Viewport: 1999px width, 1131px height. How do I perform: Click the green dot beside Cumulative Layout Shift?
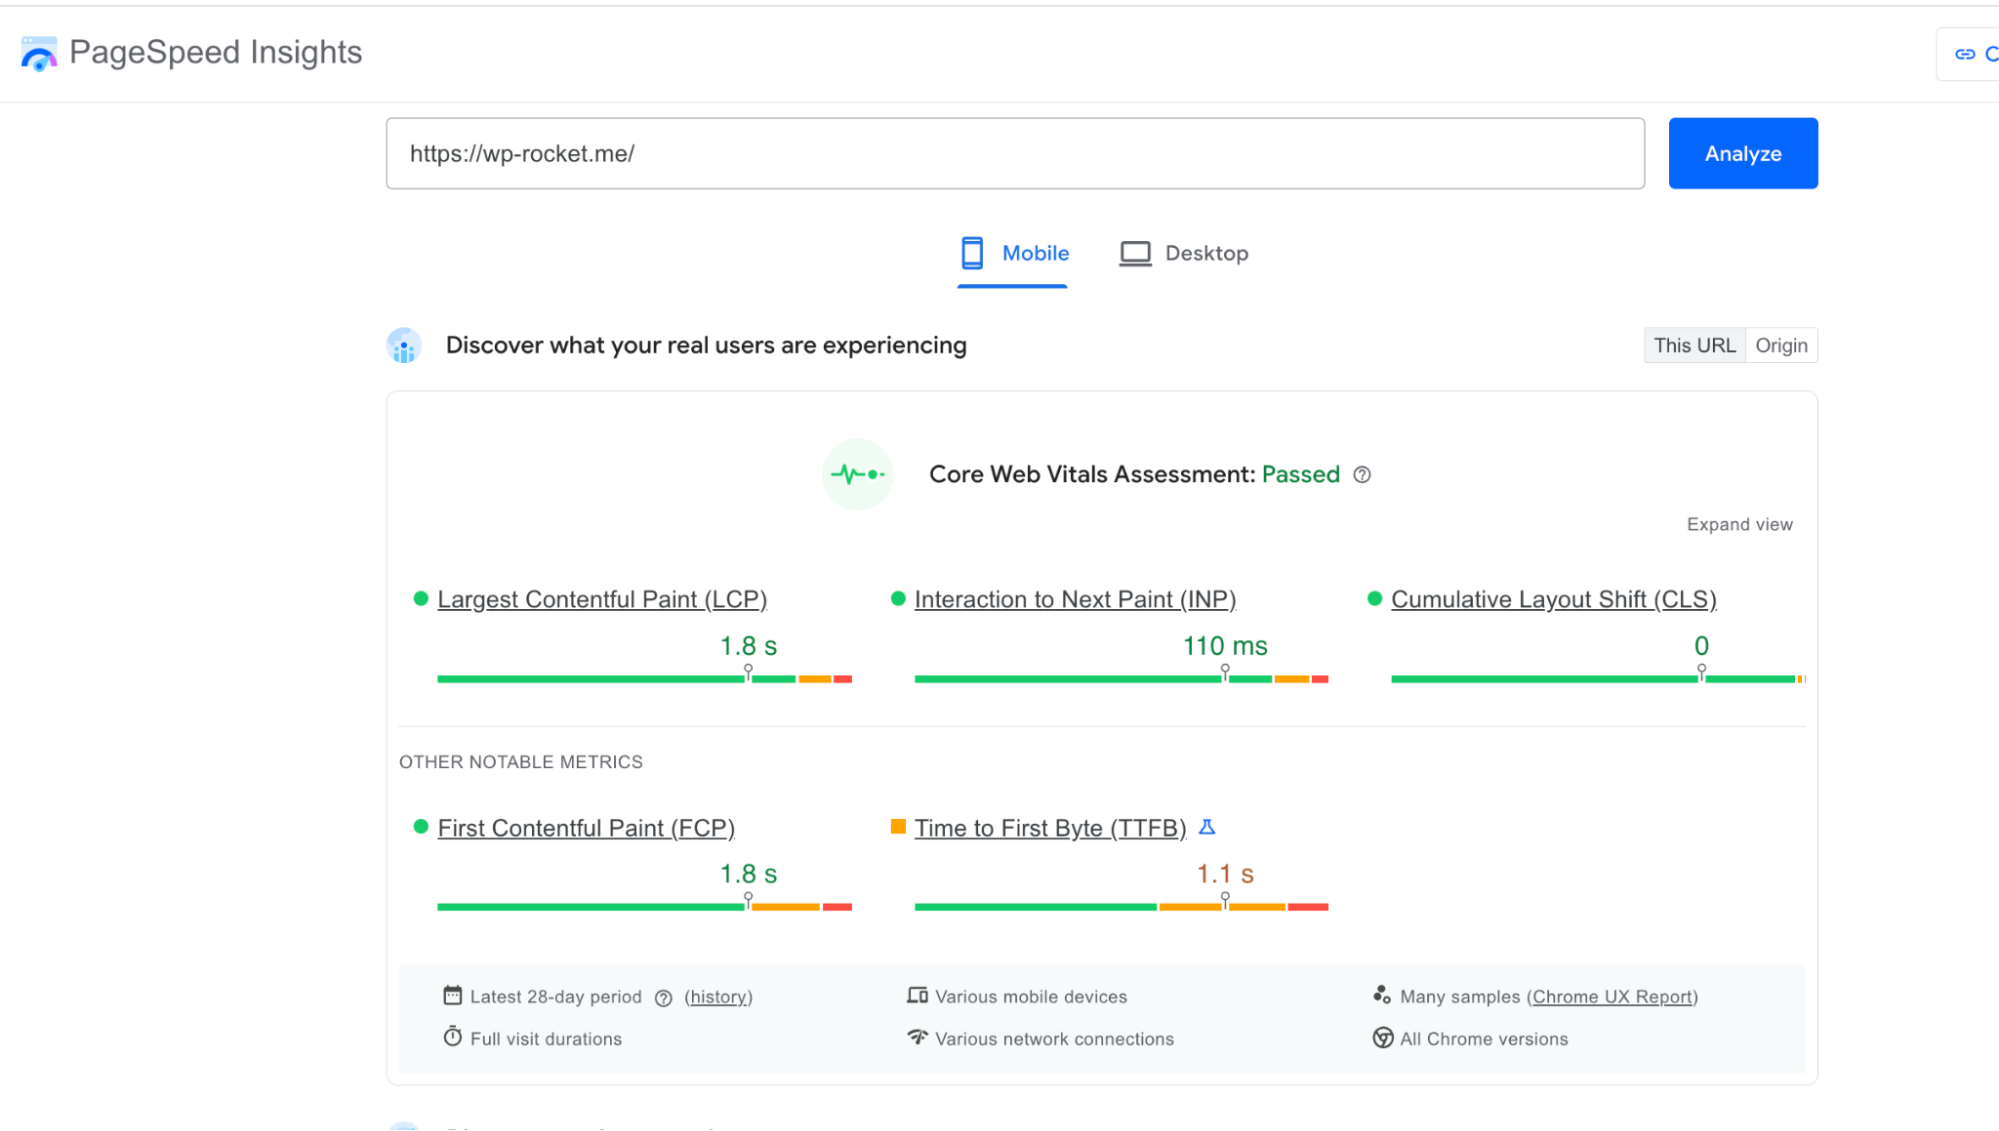(x=1375, y=599)
